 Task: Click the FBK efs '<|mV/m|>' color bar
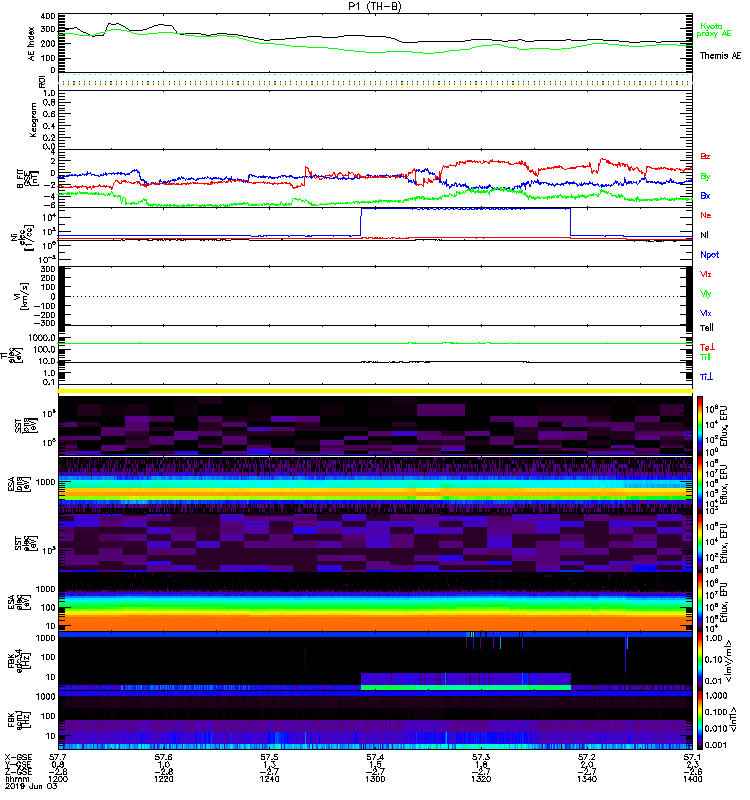pyautogui.click(x=700, y=661)
